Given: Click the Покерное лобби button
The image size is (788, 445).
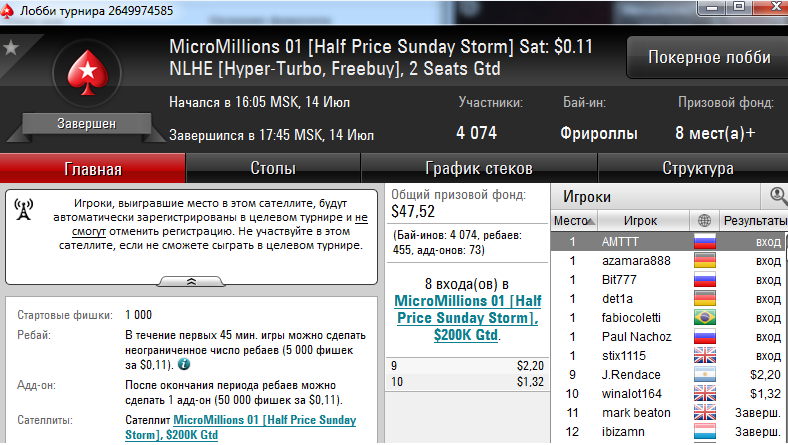Looking at the screenshot, I should 709,57.
